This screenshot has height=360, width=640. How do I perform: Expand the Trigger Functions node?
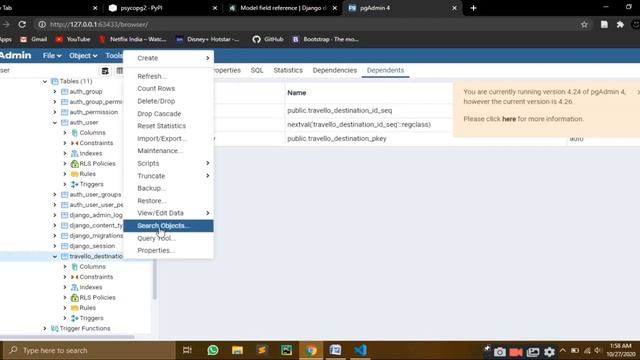tap(44, 328)
